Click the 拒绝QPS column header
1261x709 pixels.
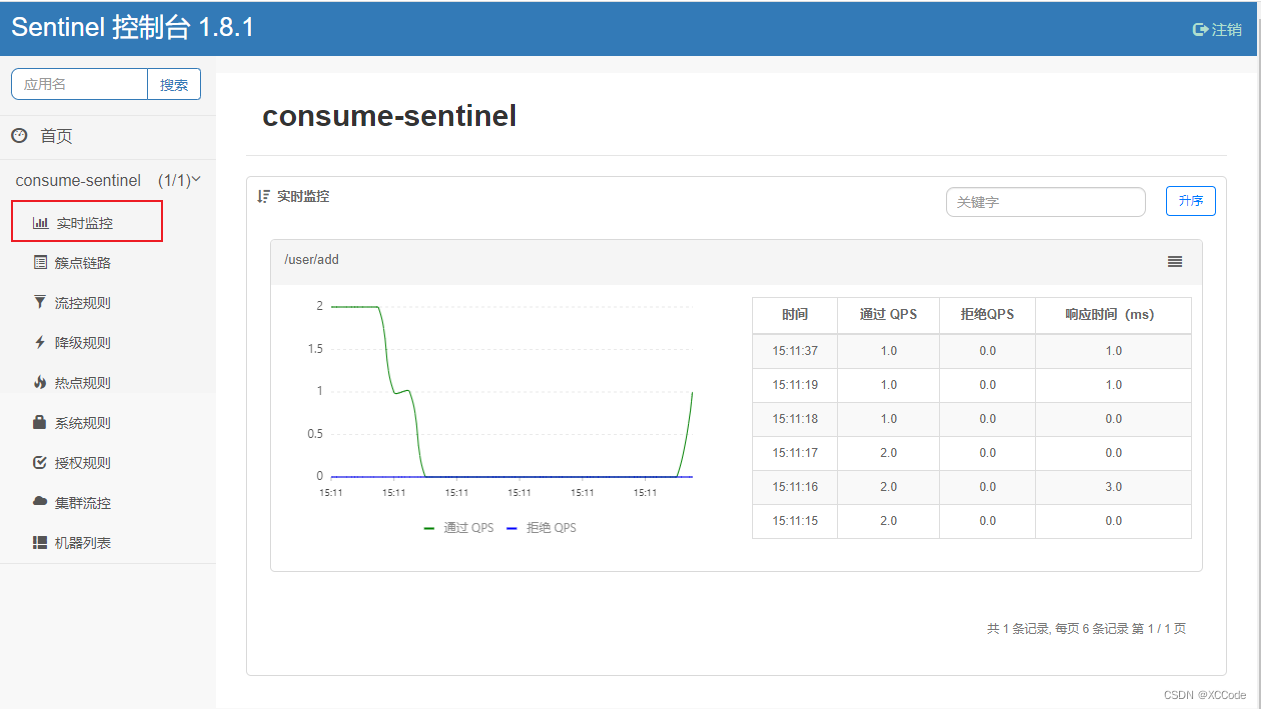coord(987,314)
